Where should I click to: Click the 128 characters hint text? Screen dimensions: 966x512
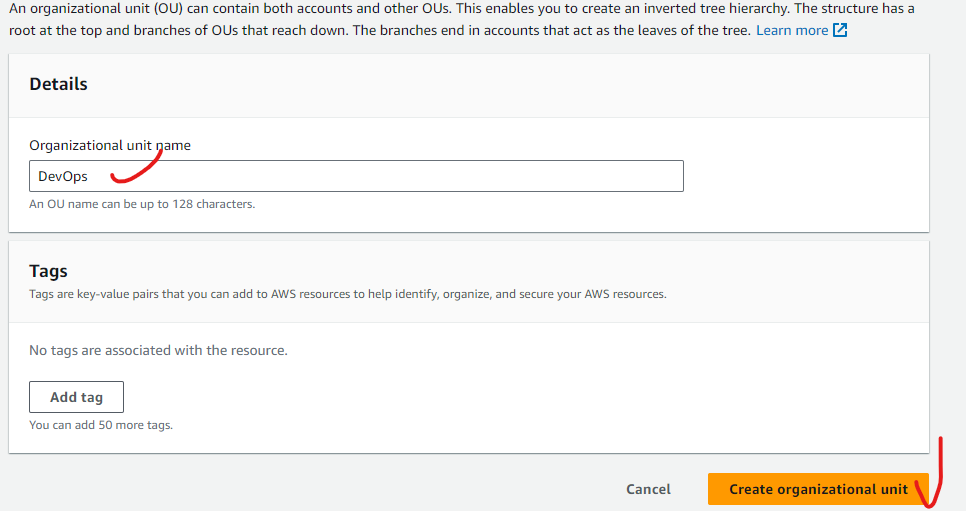(x=142, y=204)
